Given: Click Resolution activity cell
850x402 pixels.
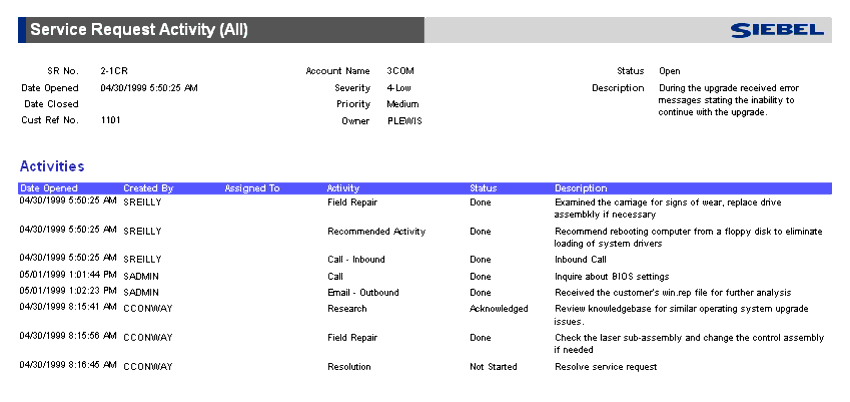Looking at the screenshot, I should coord(349,367).
